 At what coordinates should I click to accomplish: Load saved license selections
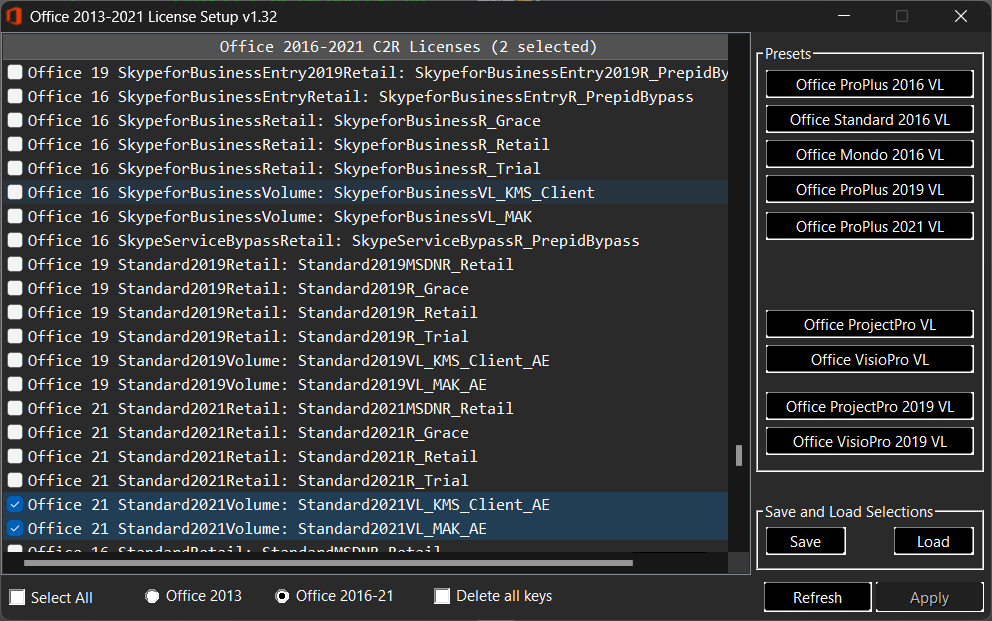click(933, 541)
